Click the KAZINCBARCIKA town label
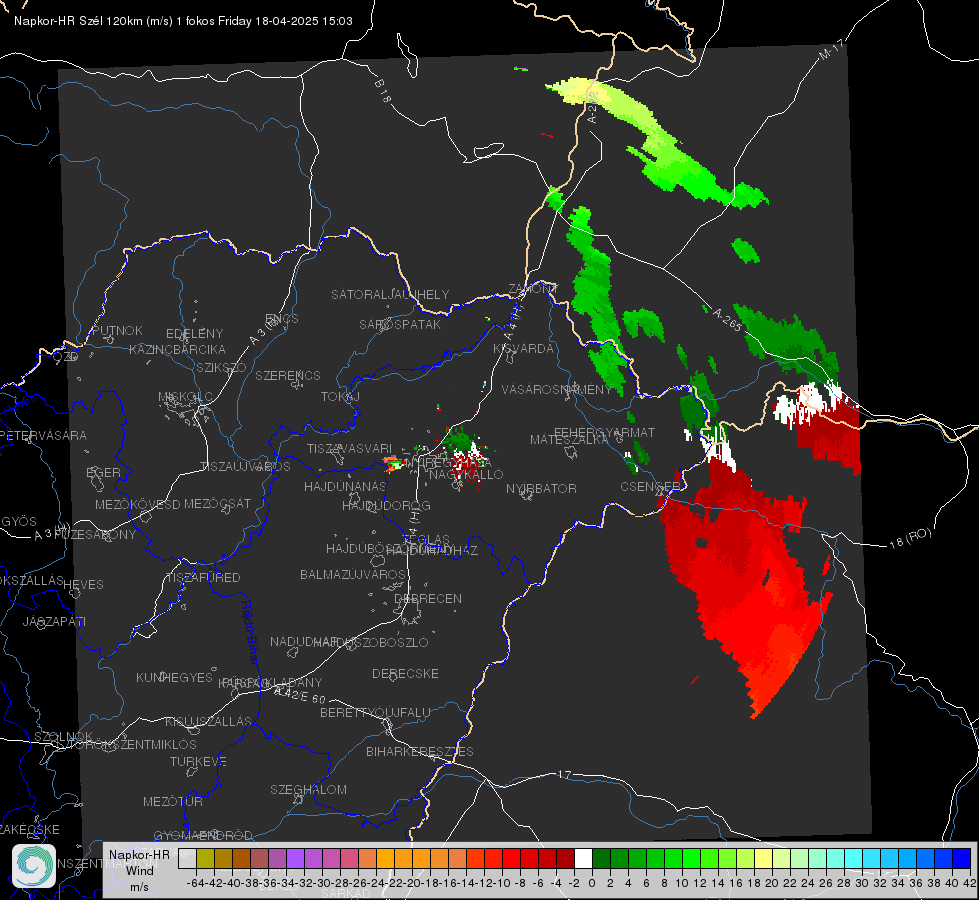This screenshot has width=979, height=900. 177,350
